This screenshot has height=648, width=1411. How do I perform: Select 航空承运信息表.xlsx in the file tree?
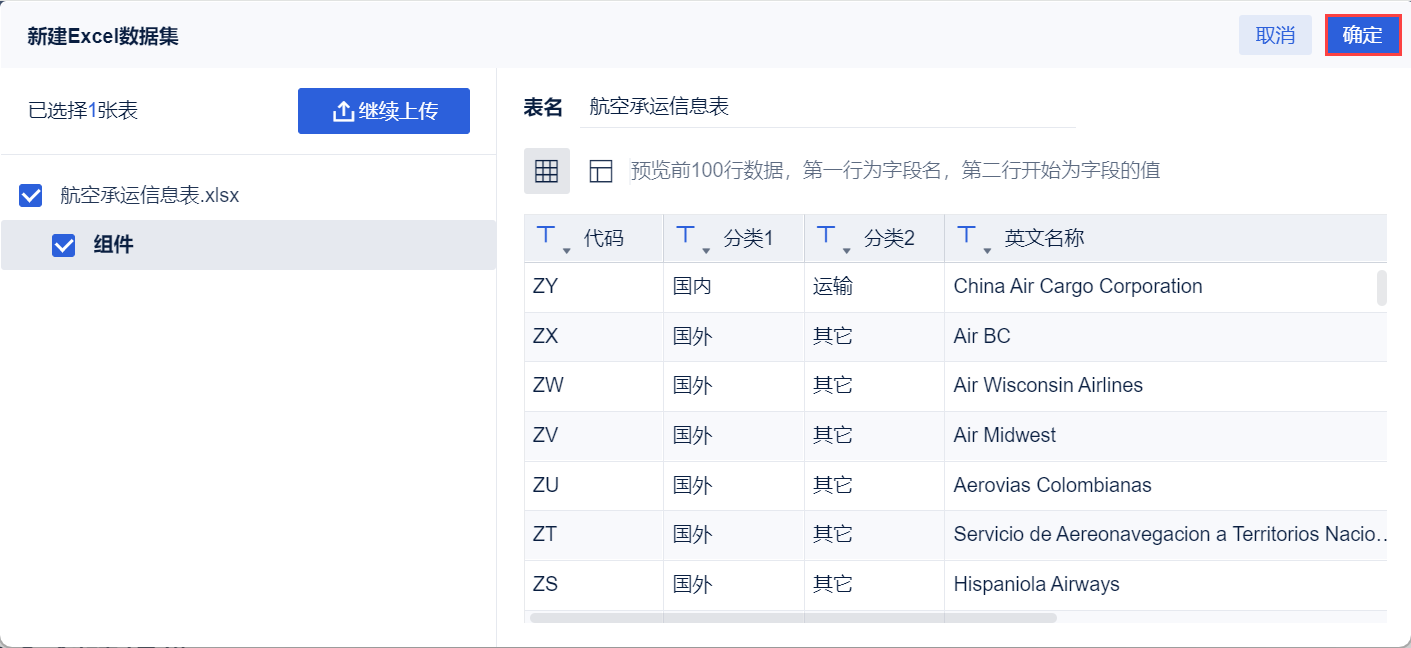[150, 196]
